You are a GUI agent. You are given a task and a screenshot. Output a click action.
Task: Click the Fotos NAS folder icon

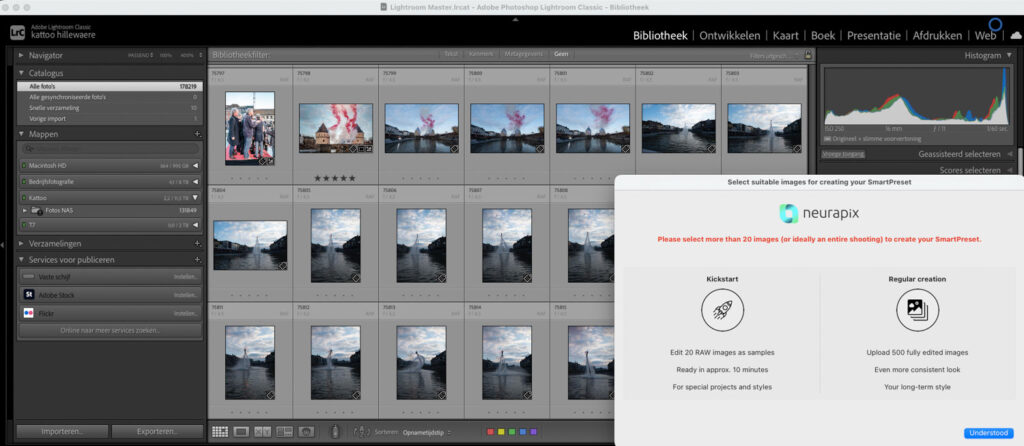tap(36, 211)
